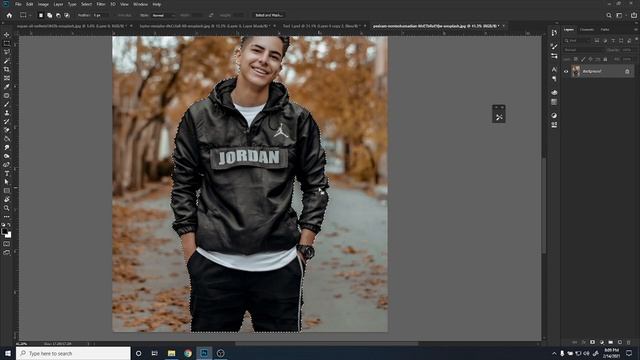Enable Subtract from selection mode
640x360 pixels.
pos(58,15)
